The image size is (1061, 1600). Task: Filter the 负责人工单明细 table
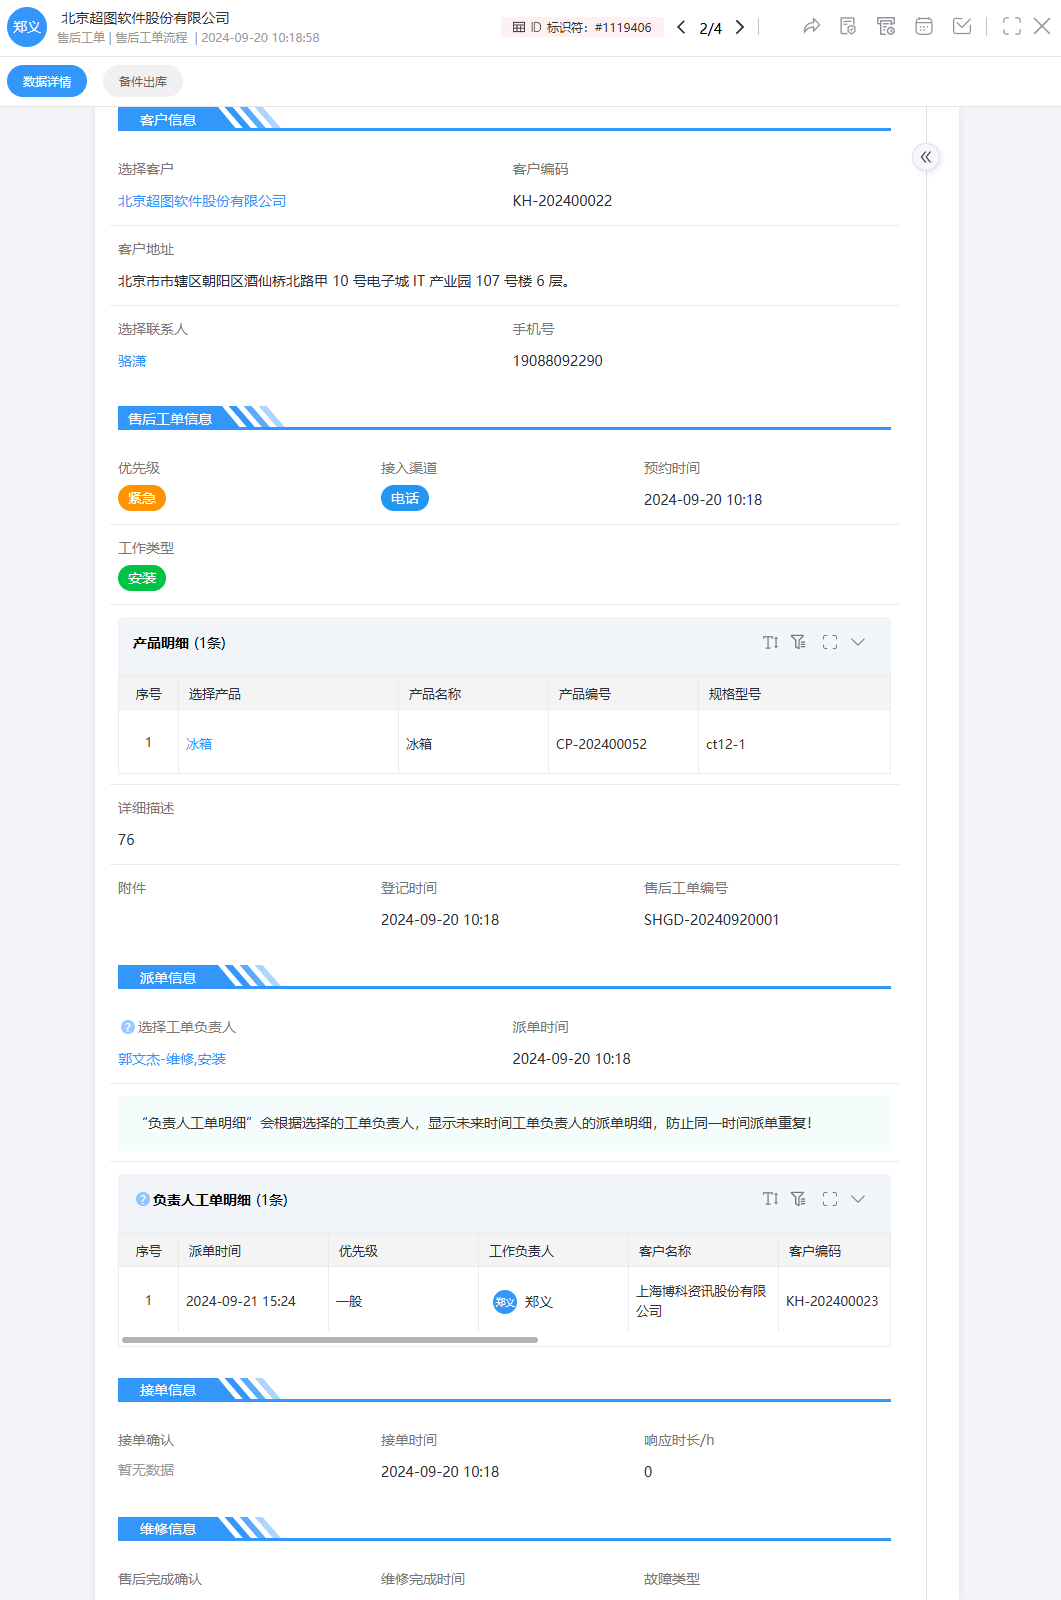[798, 1199]
